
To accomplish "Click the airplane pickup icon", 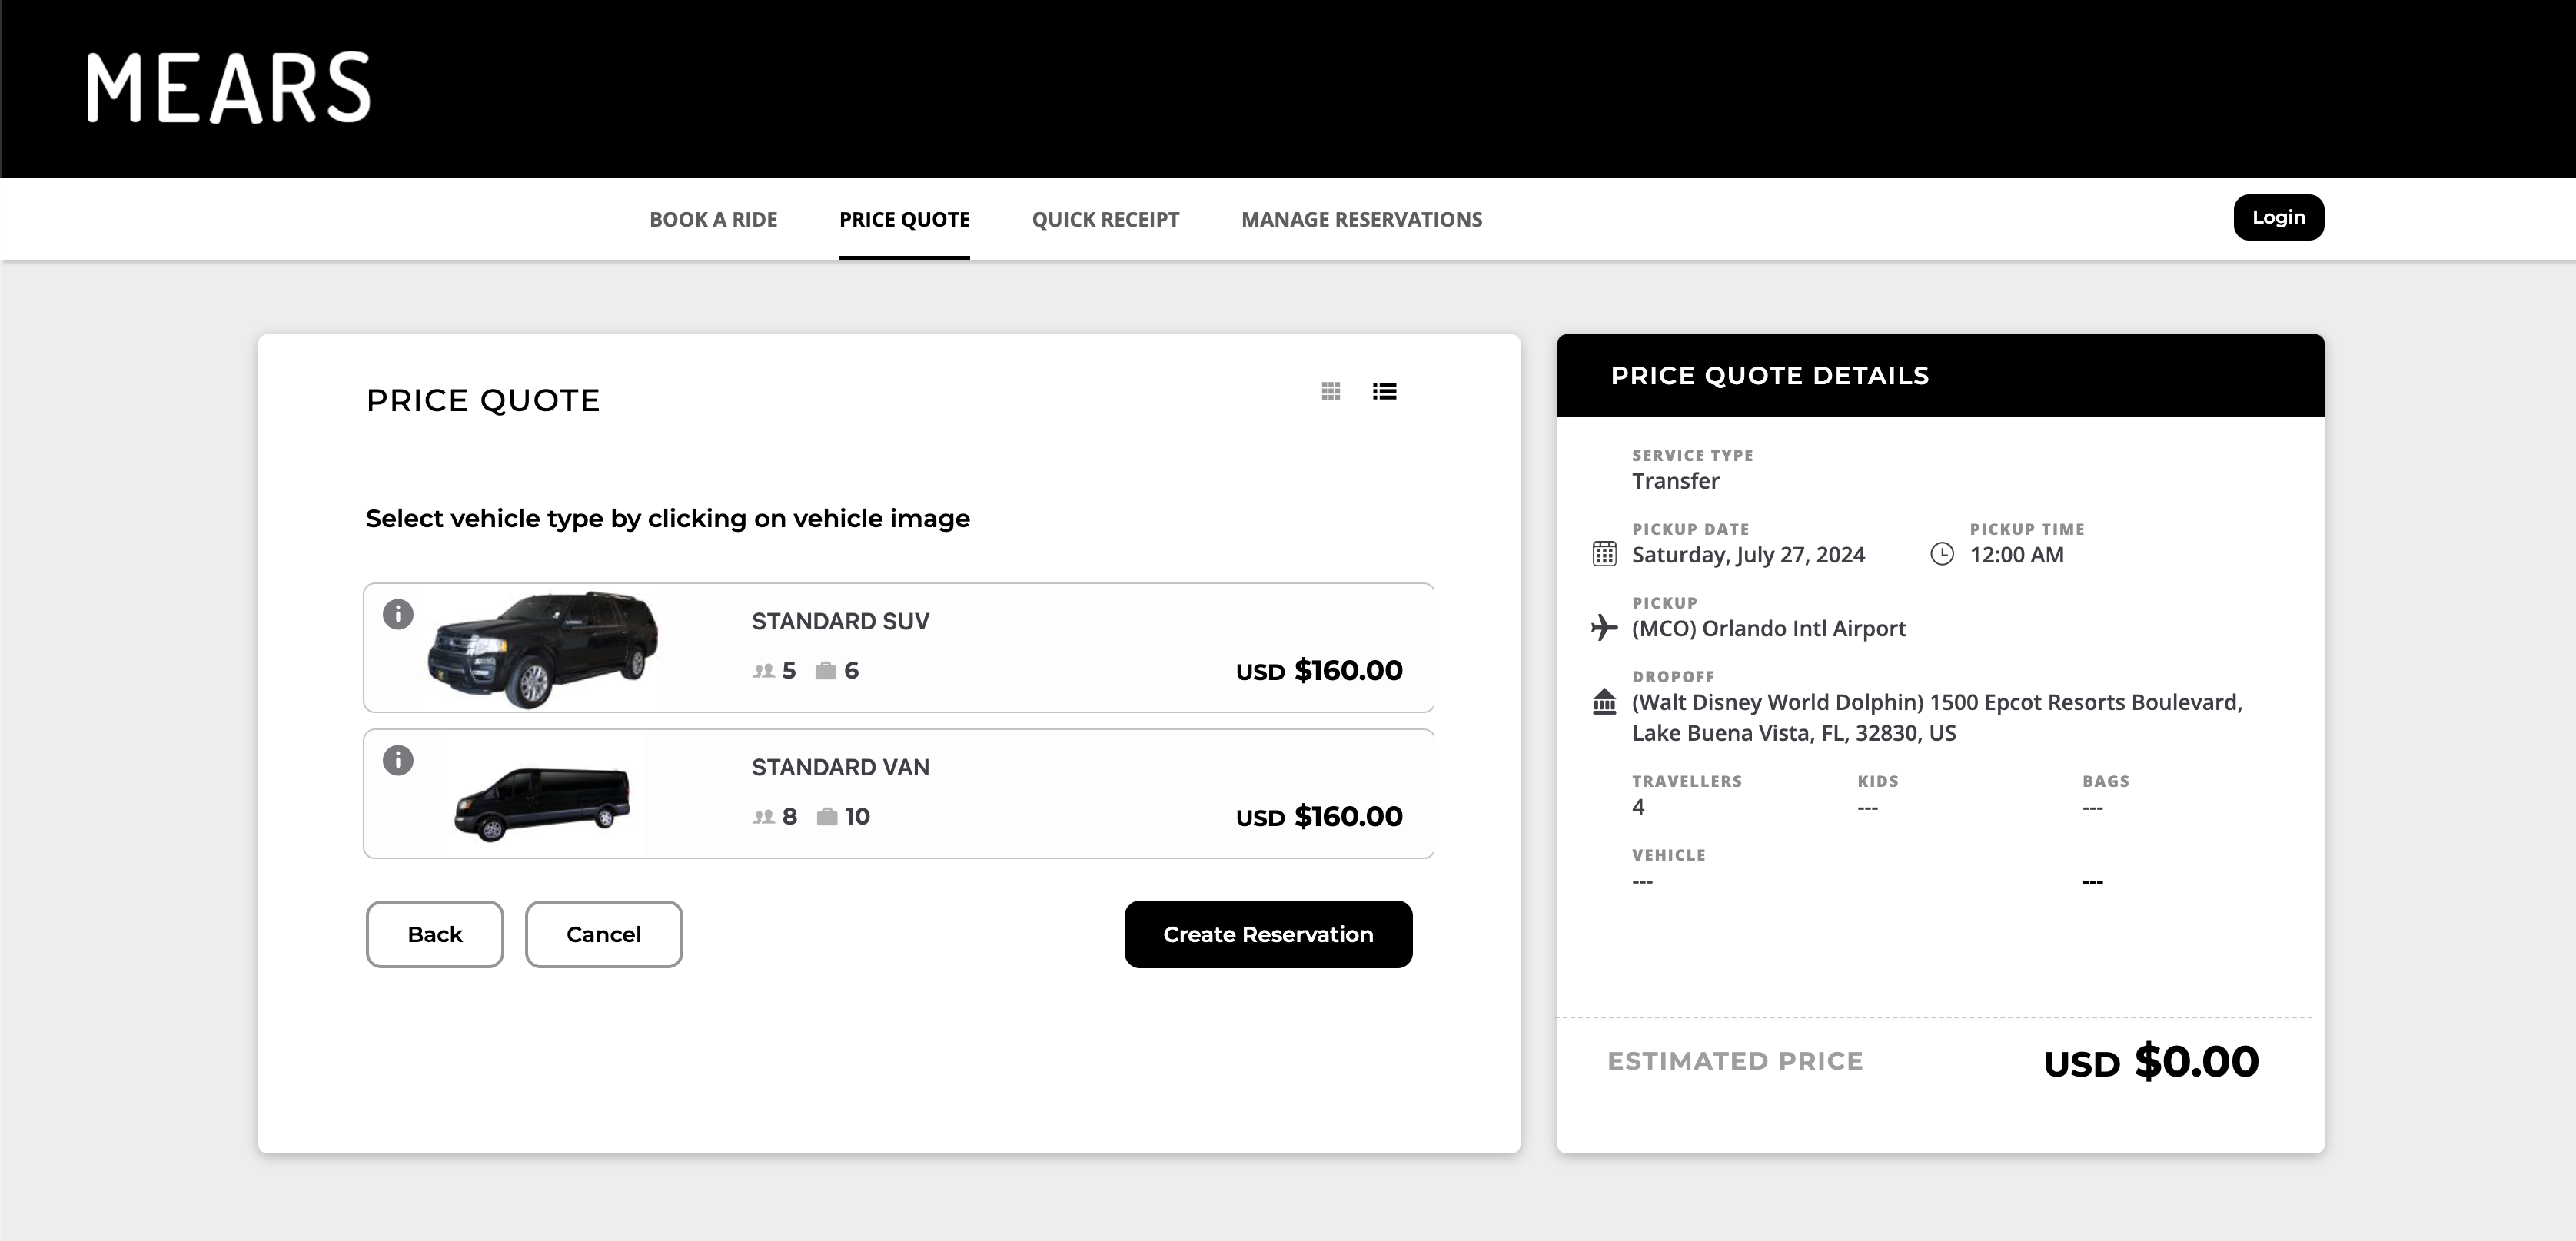I will 1604,628.
